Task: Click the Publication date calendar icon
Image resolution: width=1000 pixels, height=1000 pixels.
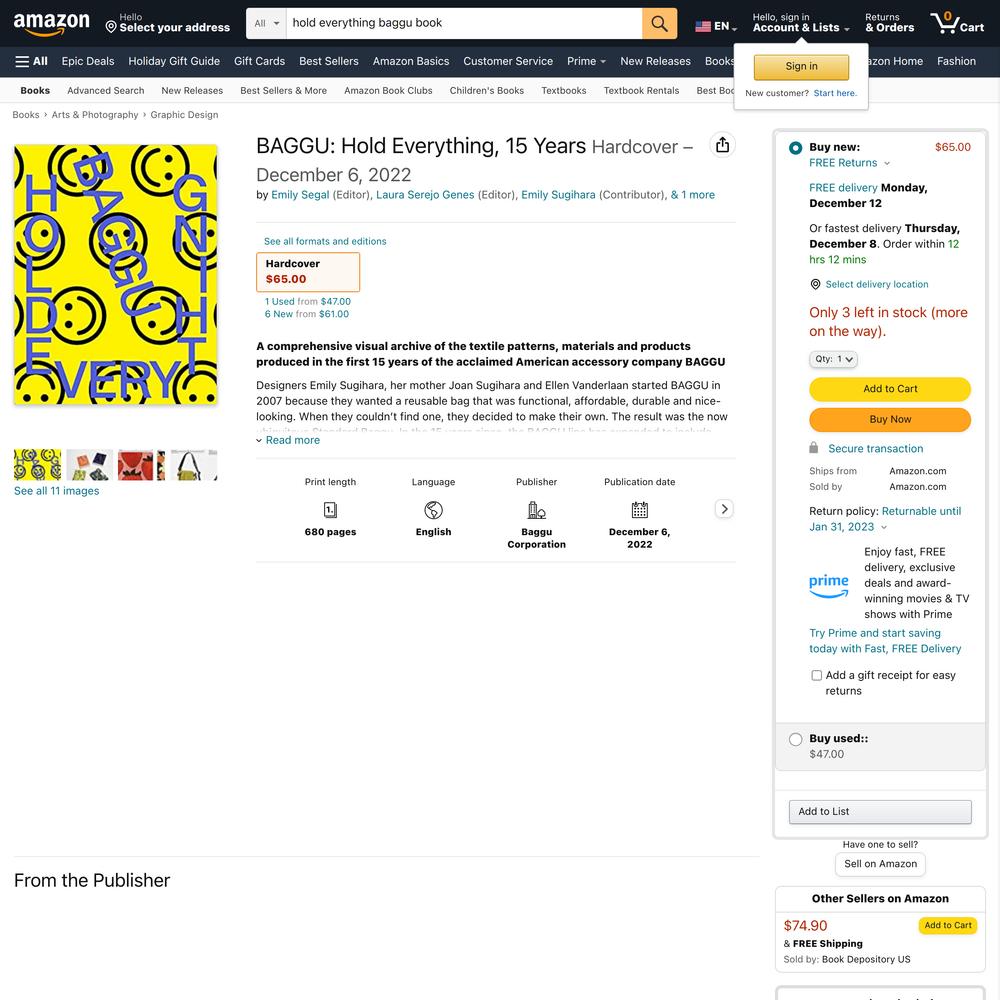Action: [639, 510]
